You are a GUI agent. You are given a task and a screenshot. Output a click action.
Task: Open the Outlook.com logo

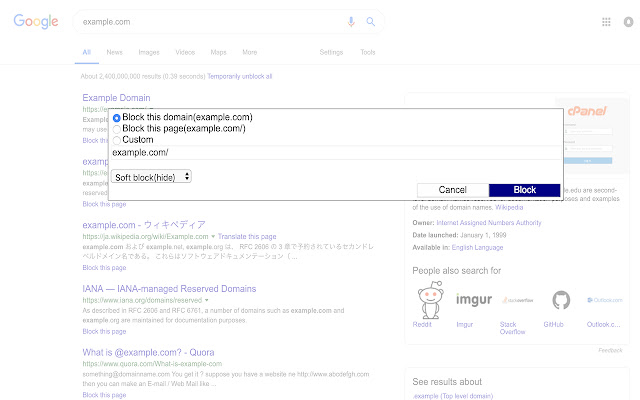point(605,300)
